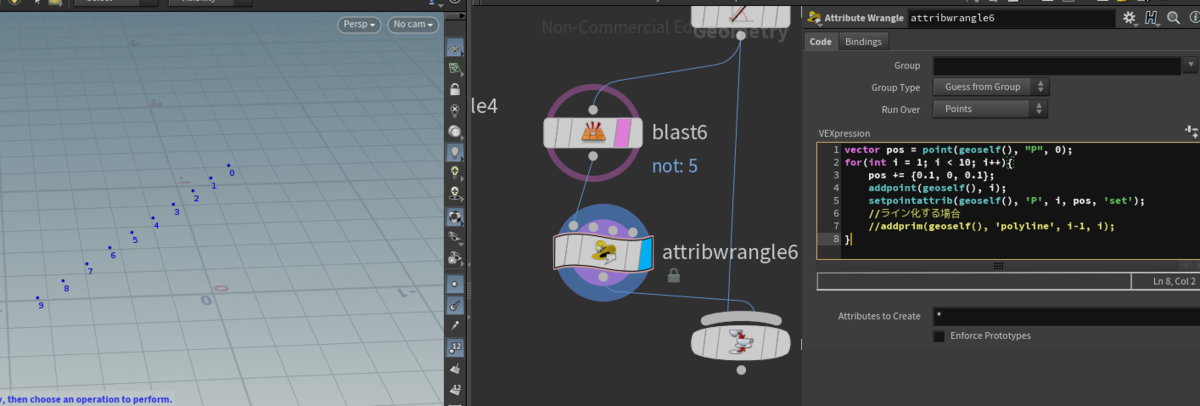Click the attribwrangle6 node name label
This screenshot has height=406, width=1200.
(x=730, y=252)
